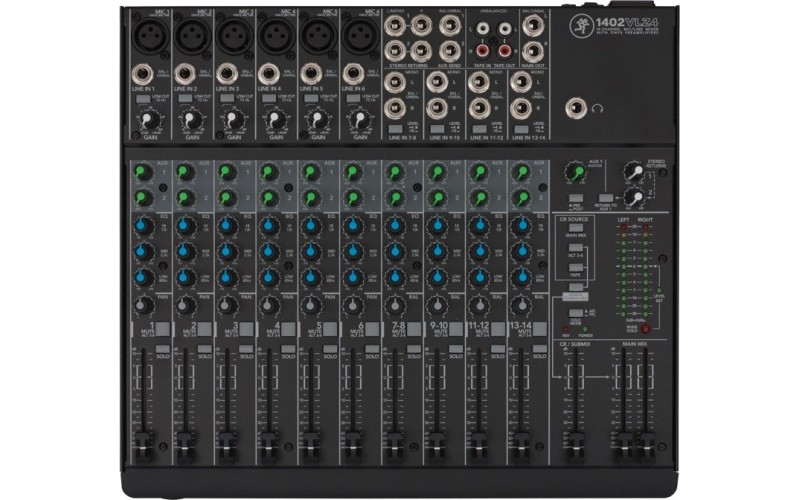Toggle the LEVEL switch for LINE IN 9-10
Screen dimensions: 800x500
[437, 130]
